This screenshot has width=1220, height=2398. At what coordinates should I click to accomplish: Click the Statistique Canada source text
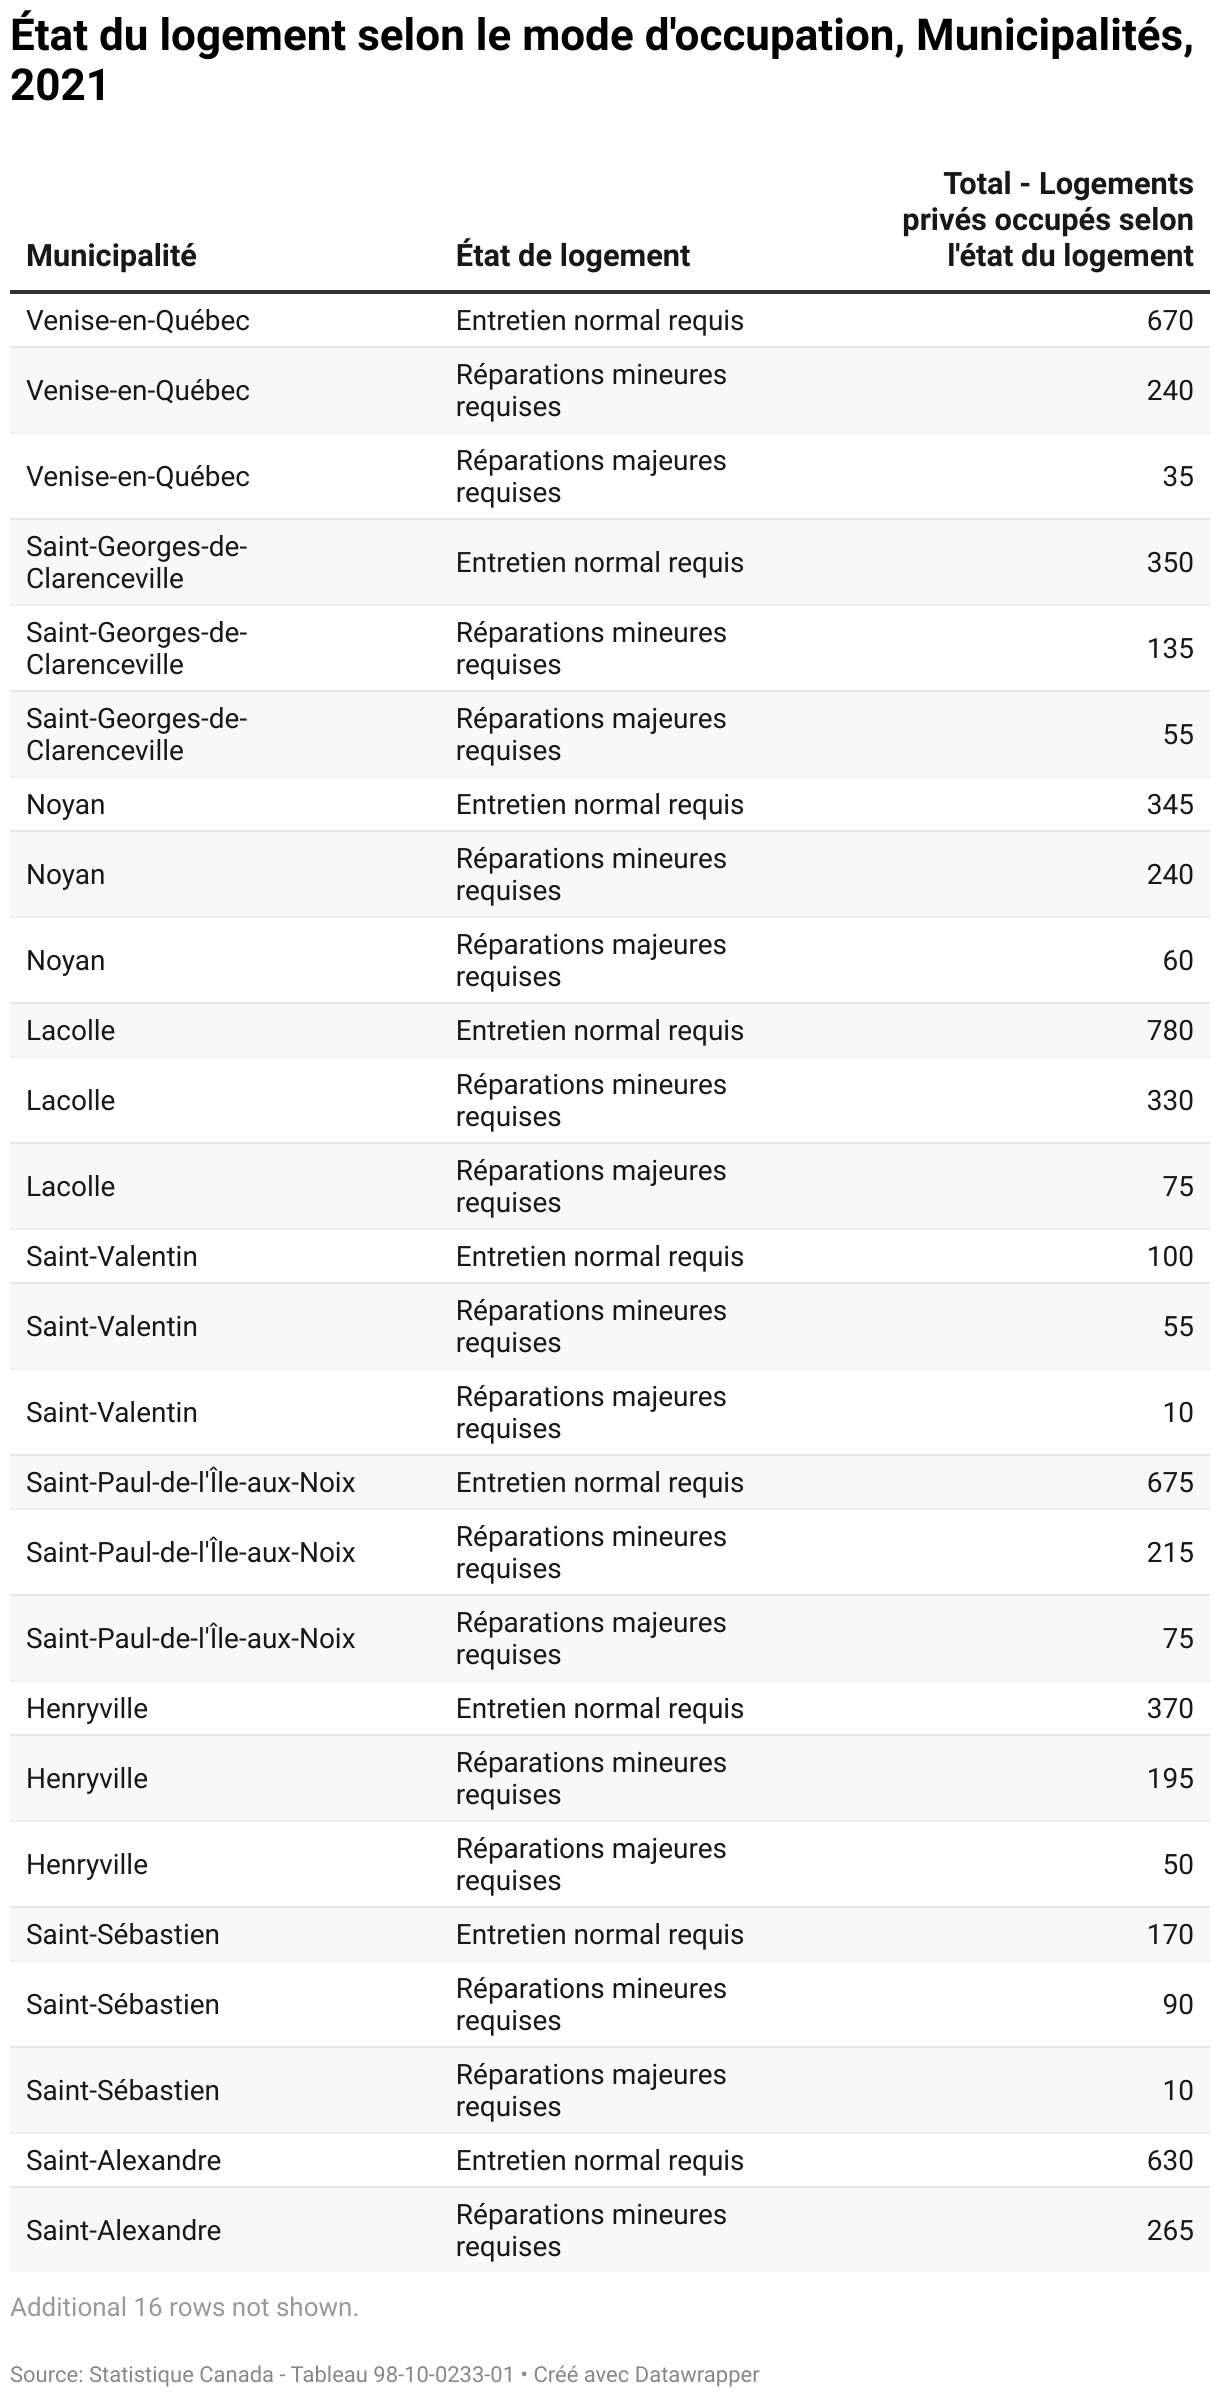[x=262, y=2374]
